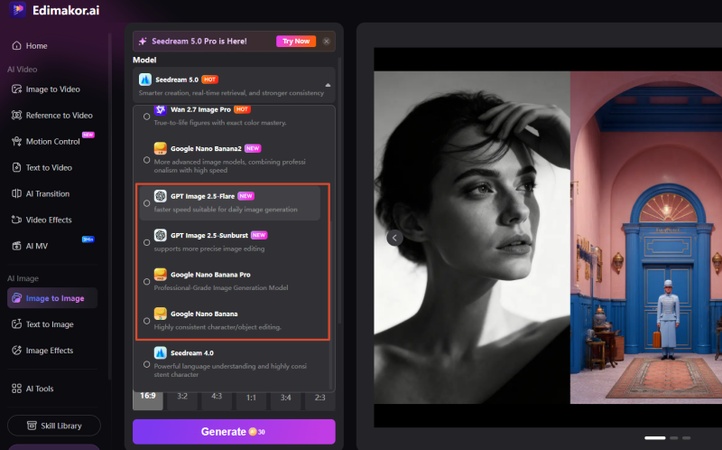
Task: Click the Generate button
Action: 234,432
